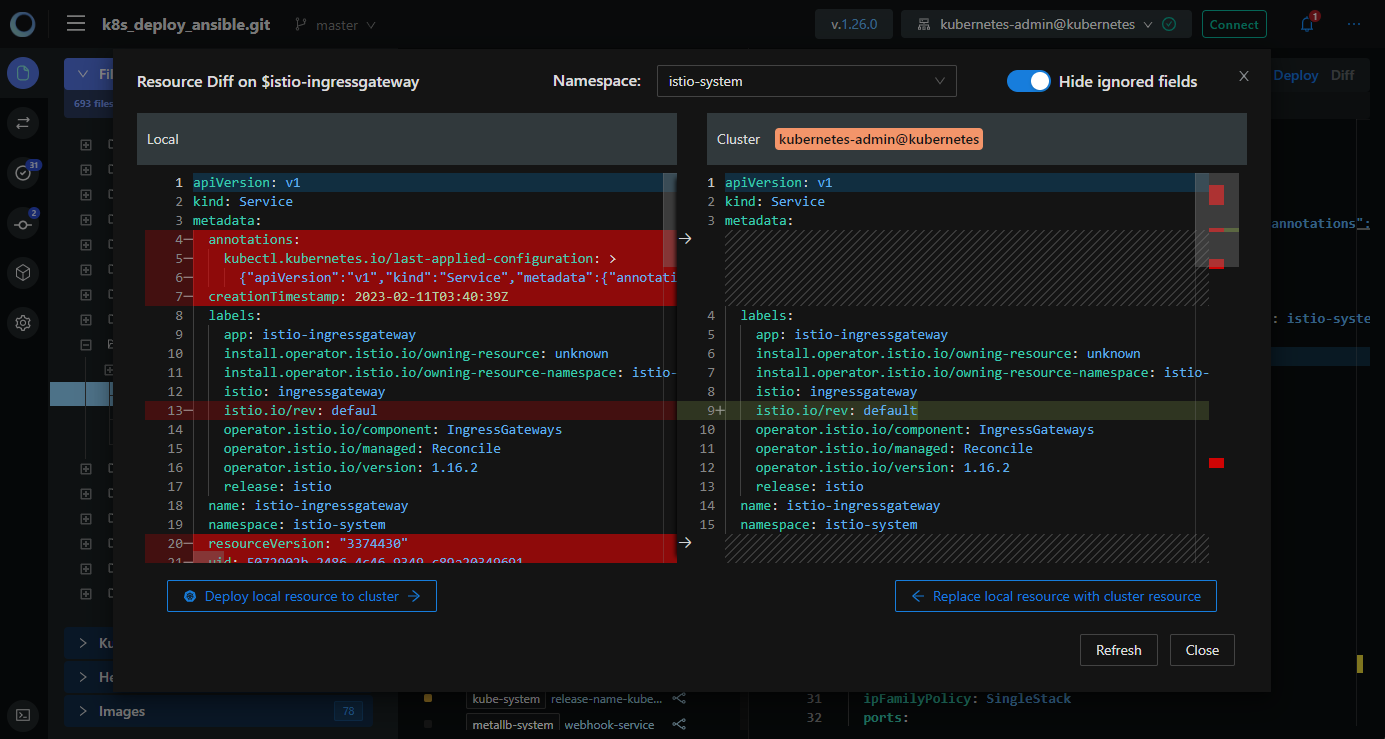
Task: Click Replace local resource with cluster resource
Action: (1056, 596)
